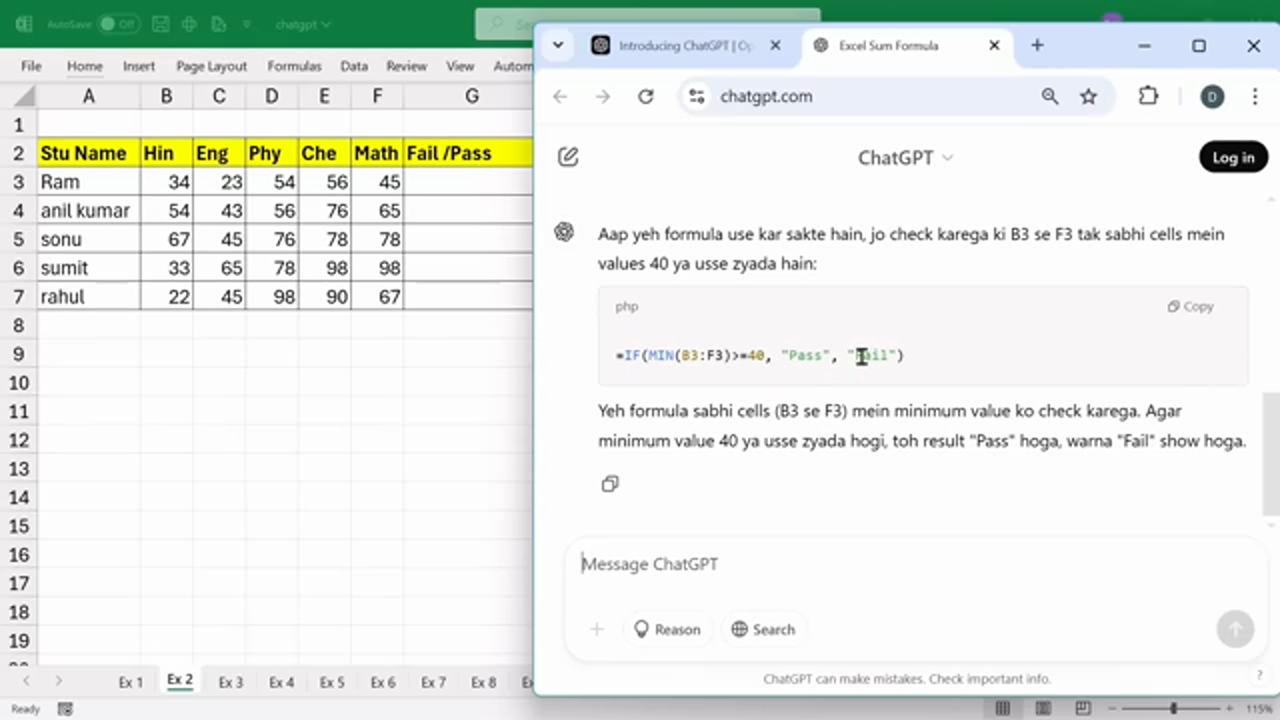
Task: Switch to the Ex 3 sheet tab
Action: (231, 682)
